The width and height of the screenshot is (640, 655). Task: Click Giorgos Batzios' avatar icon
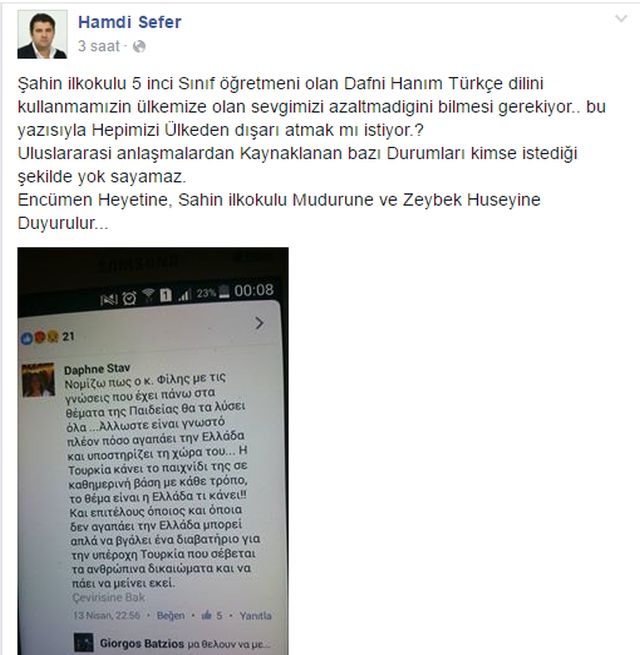click(x=84, y=643)
